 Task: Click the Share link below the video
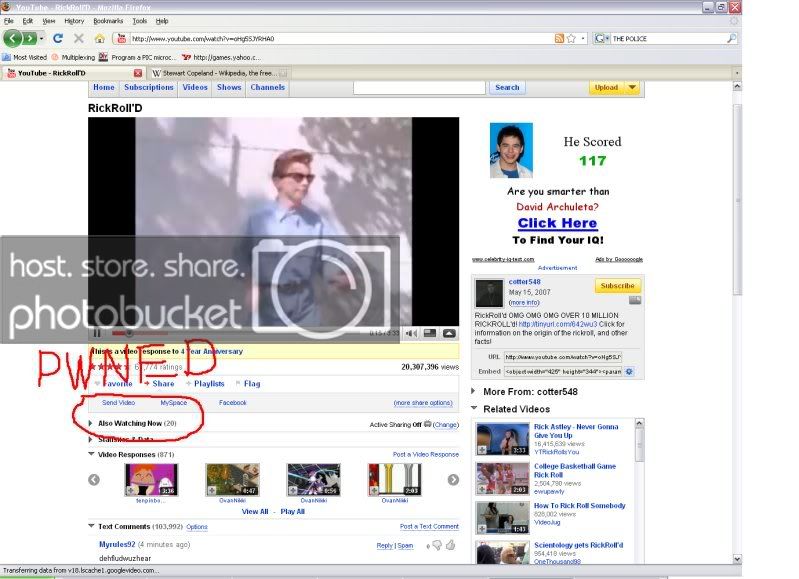163,383
